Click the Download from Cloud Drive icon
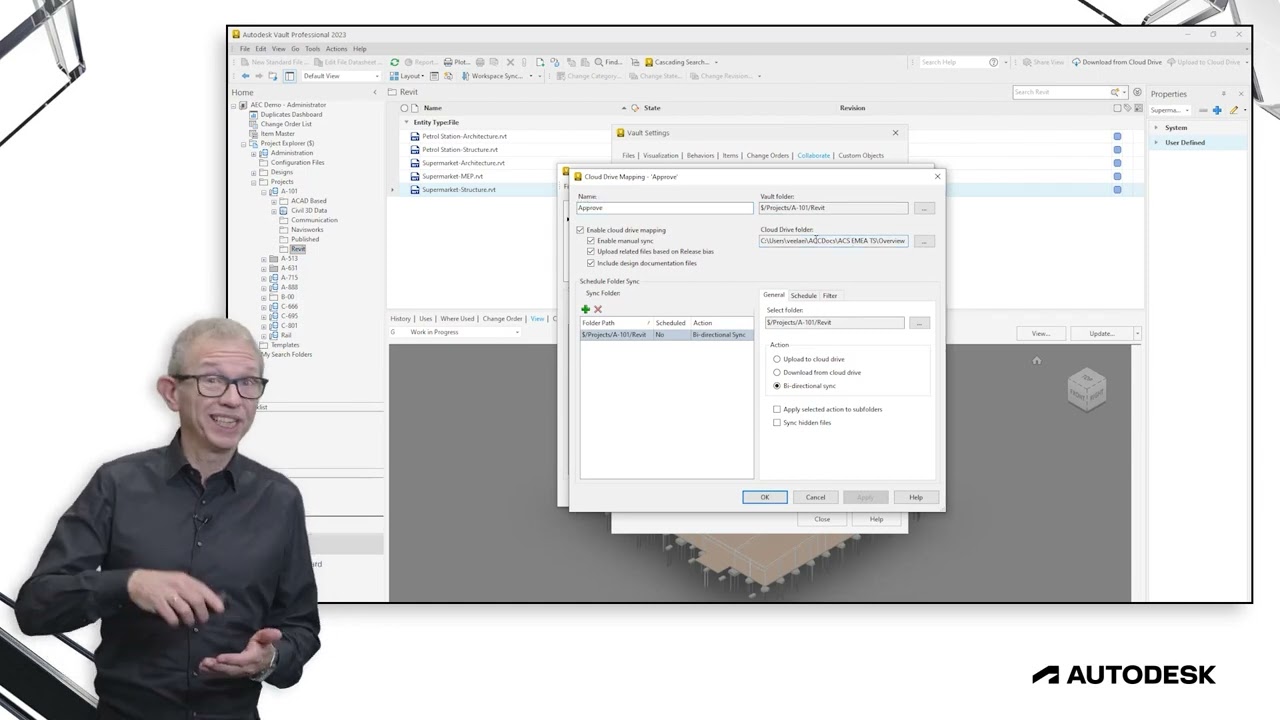 [x=1076, y=61]
